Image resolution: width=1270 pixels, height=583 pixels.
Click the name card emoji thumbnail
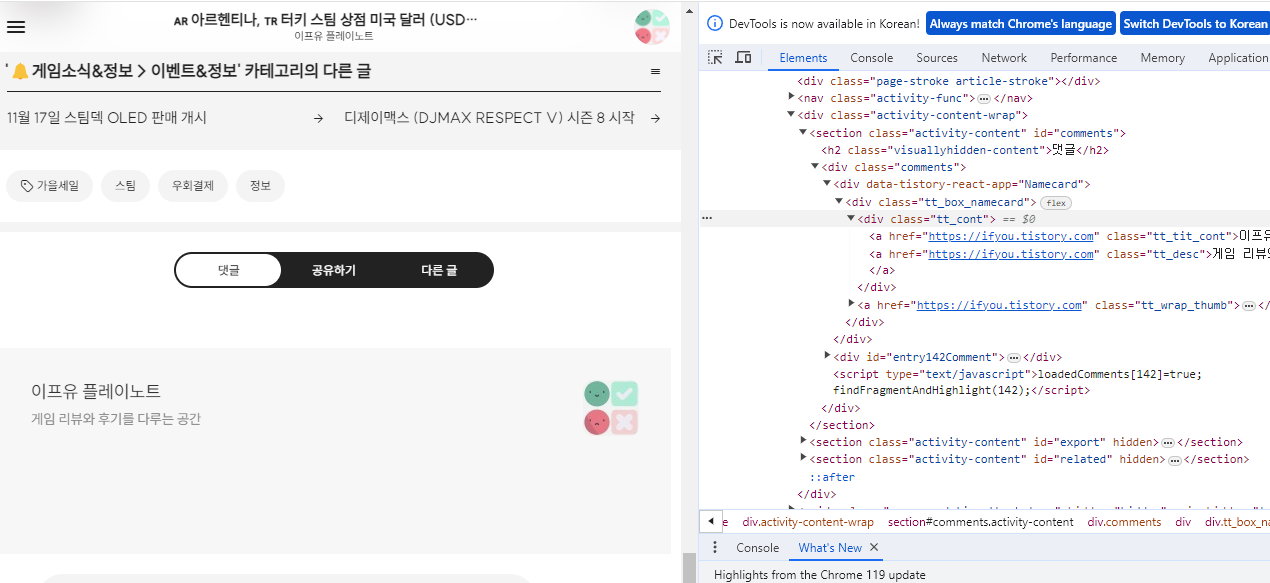click(611, 407)
